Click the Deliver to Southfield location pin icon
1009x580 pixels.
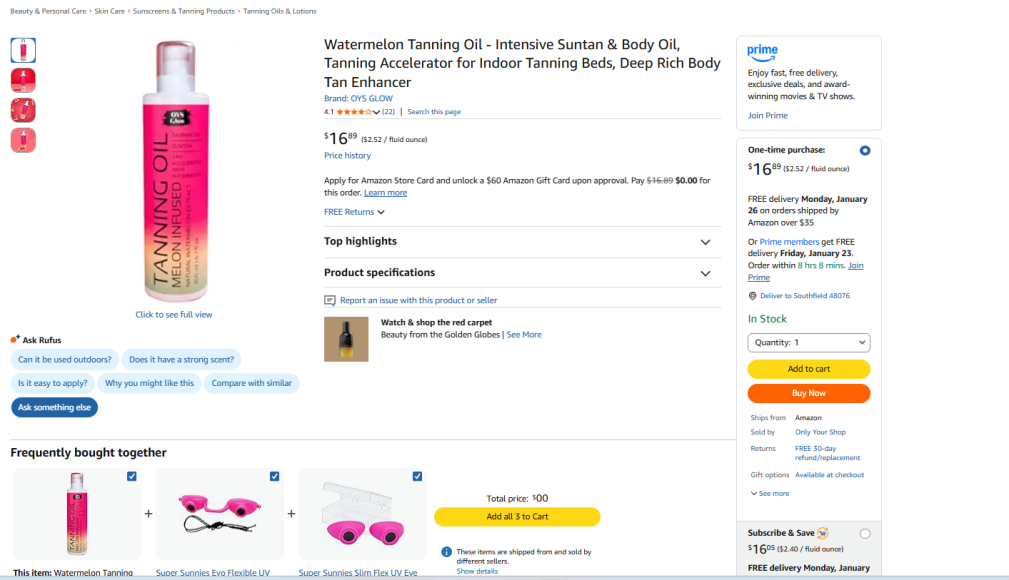[x=752, y=296]
